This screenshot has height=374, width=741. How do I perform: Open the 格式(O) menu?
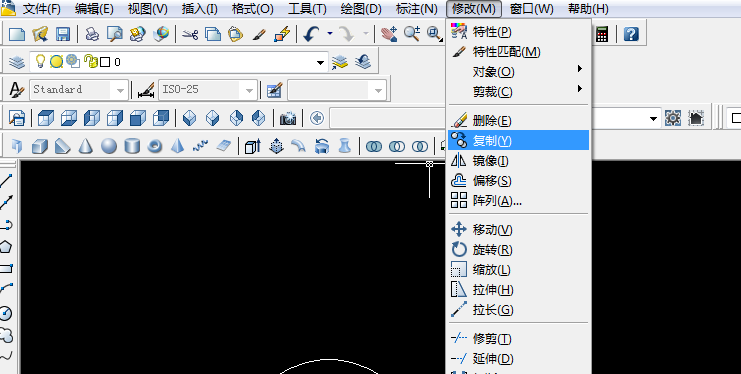click(x=253, y=9)
